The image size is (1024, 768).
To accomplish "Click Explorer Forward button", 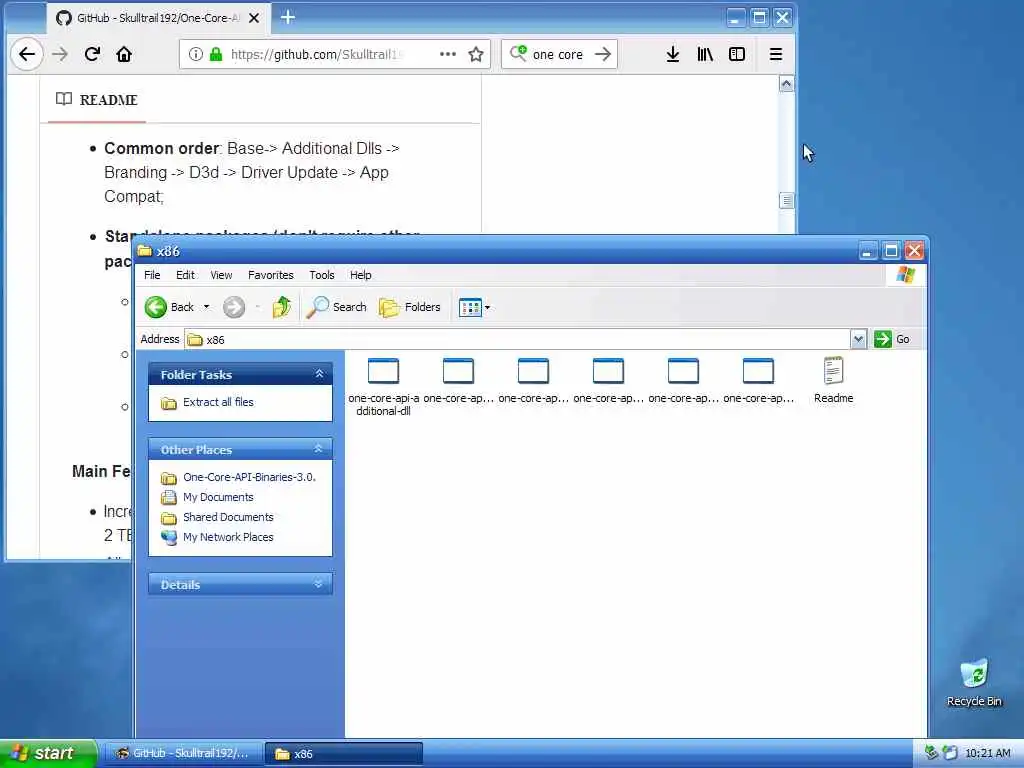I will pyautogui.click(x=234, y=307).
